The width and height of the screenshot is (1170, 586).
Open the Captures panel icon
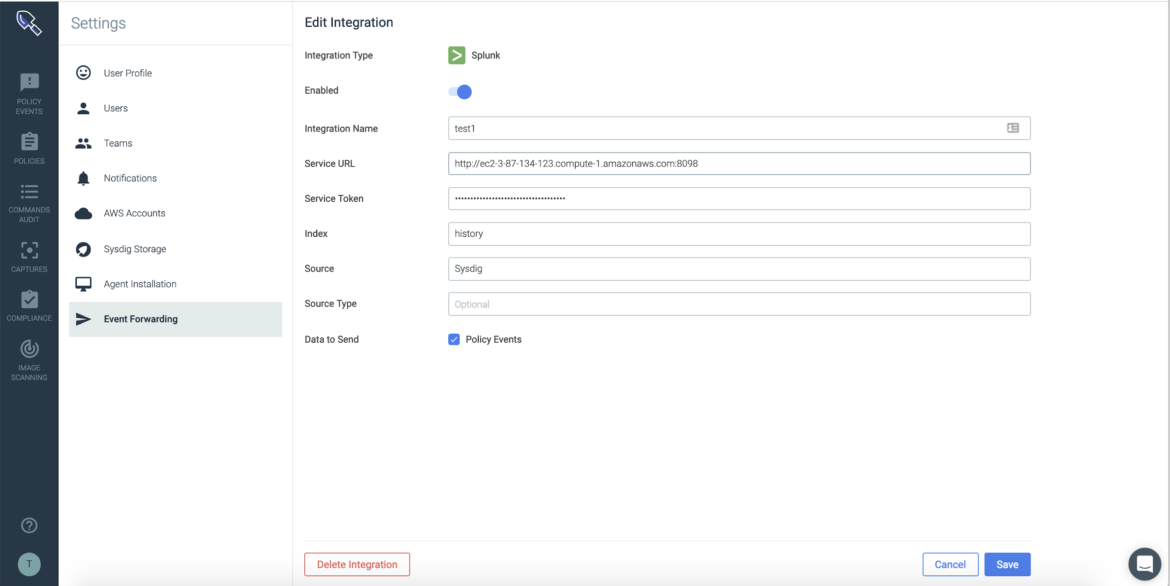coord(29,252)
